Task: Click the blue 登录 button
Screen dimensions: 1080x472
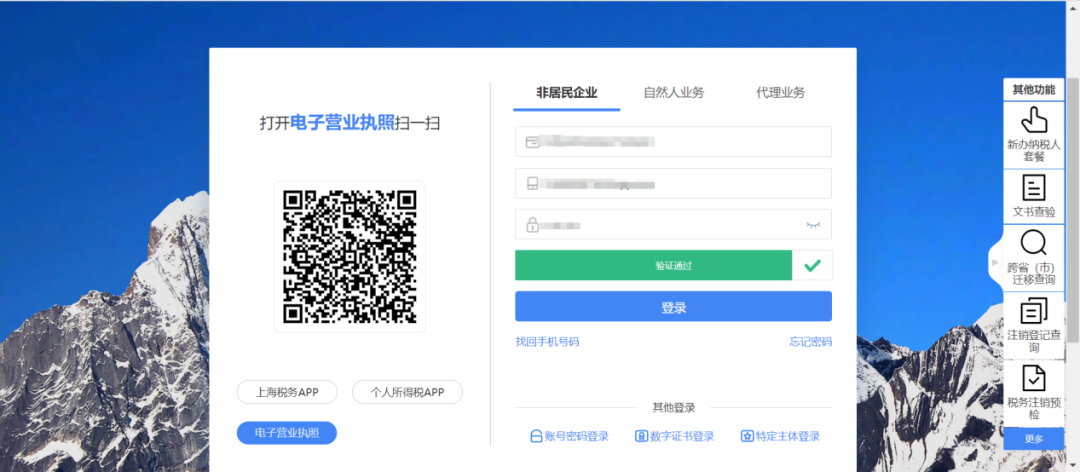Action: [x=673, y=307]
